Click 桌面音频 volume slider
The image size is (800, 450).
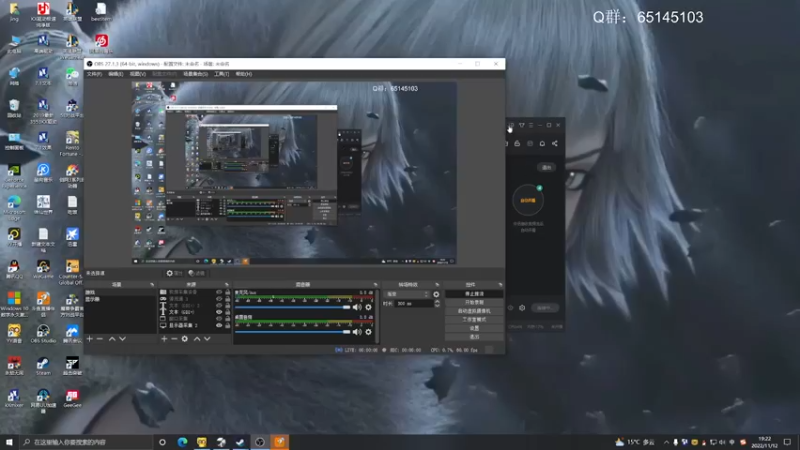pos(293,332)
